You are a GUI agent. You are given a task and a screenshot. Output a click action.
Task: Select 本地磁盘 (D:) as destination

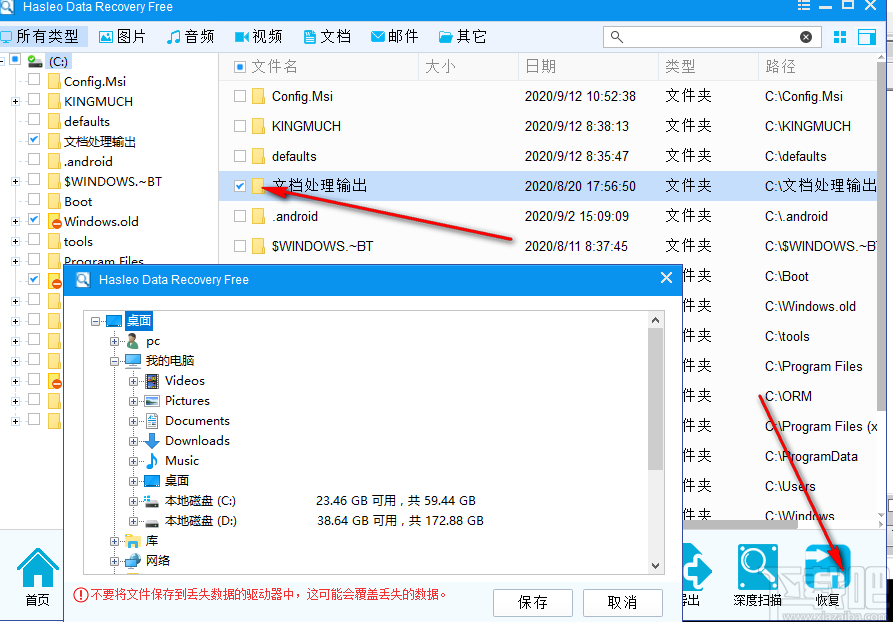coord(200,521)
